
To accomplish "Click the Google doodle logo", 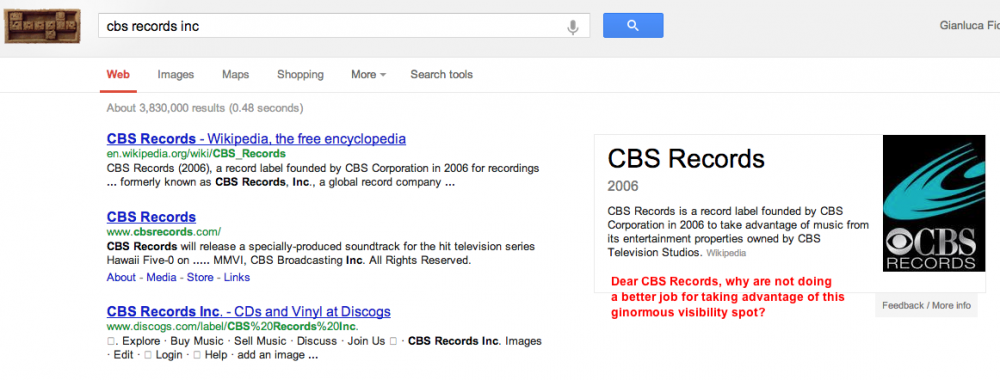I will (x=42, y=26).
